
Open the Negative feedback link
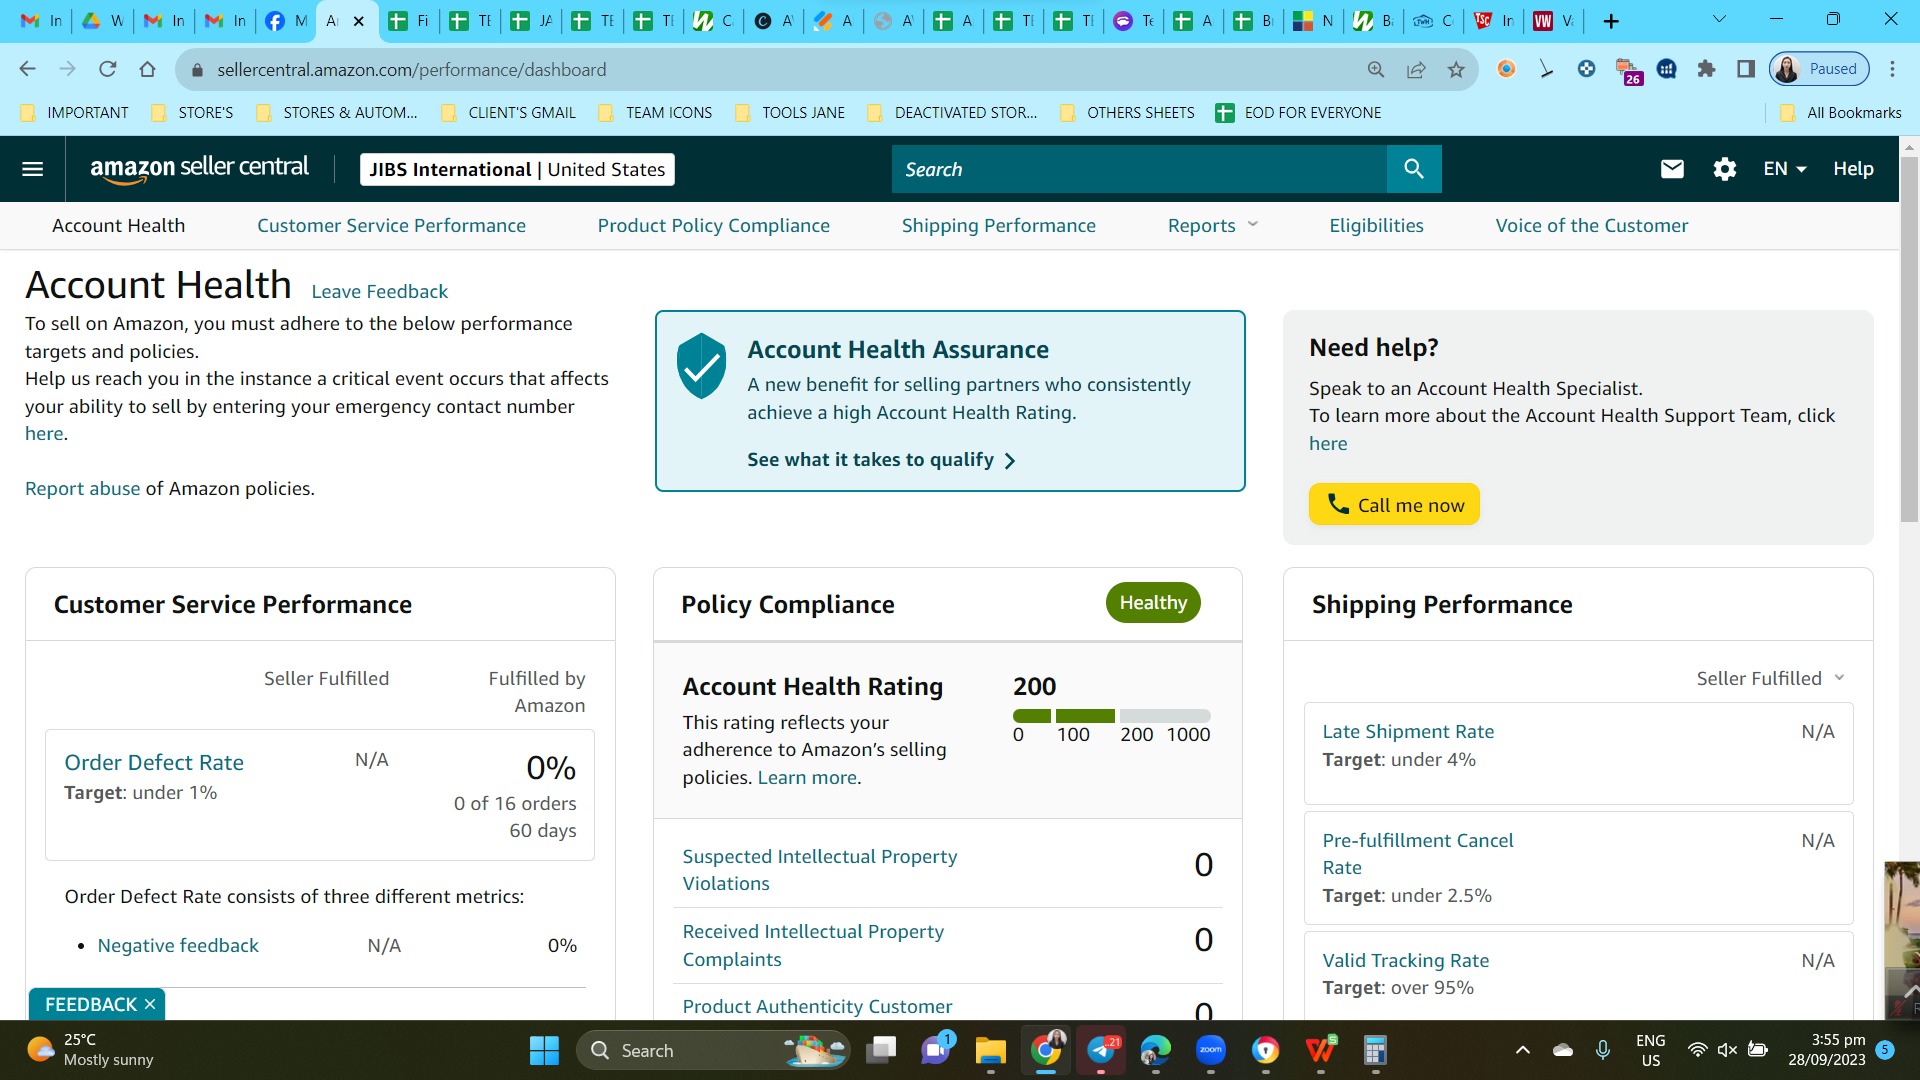[178, 945]
